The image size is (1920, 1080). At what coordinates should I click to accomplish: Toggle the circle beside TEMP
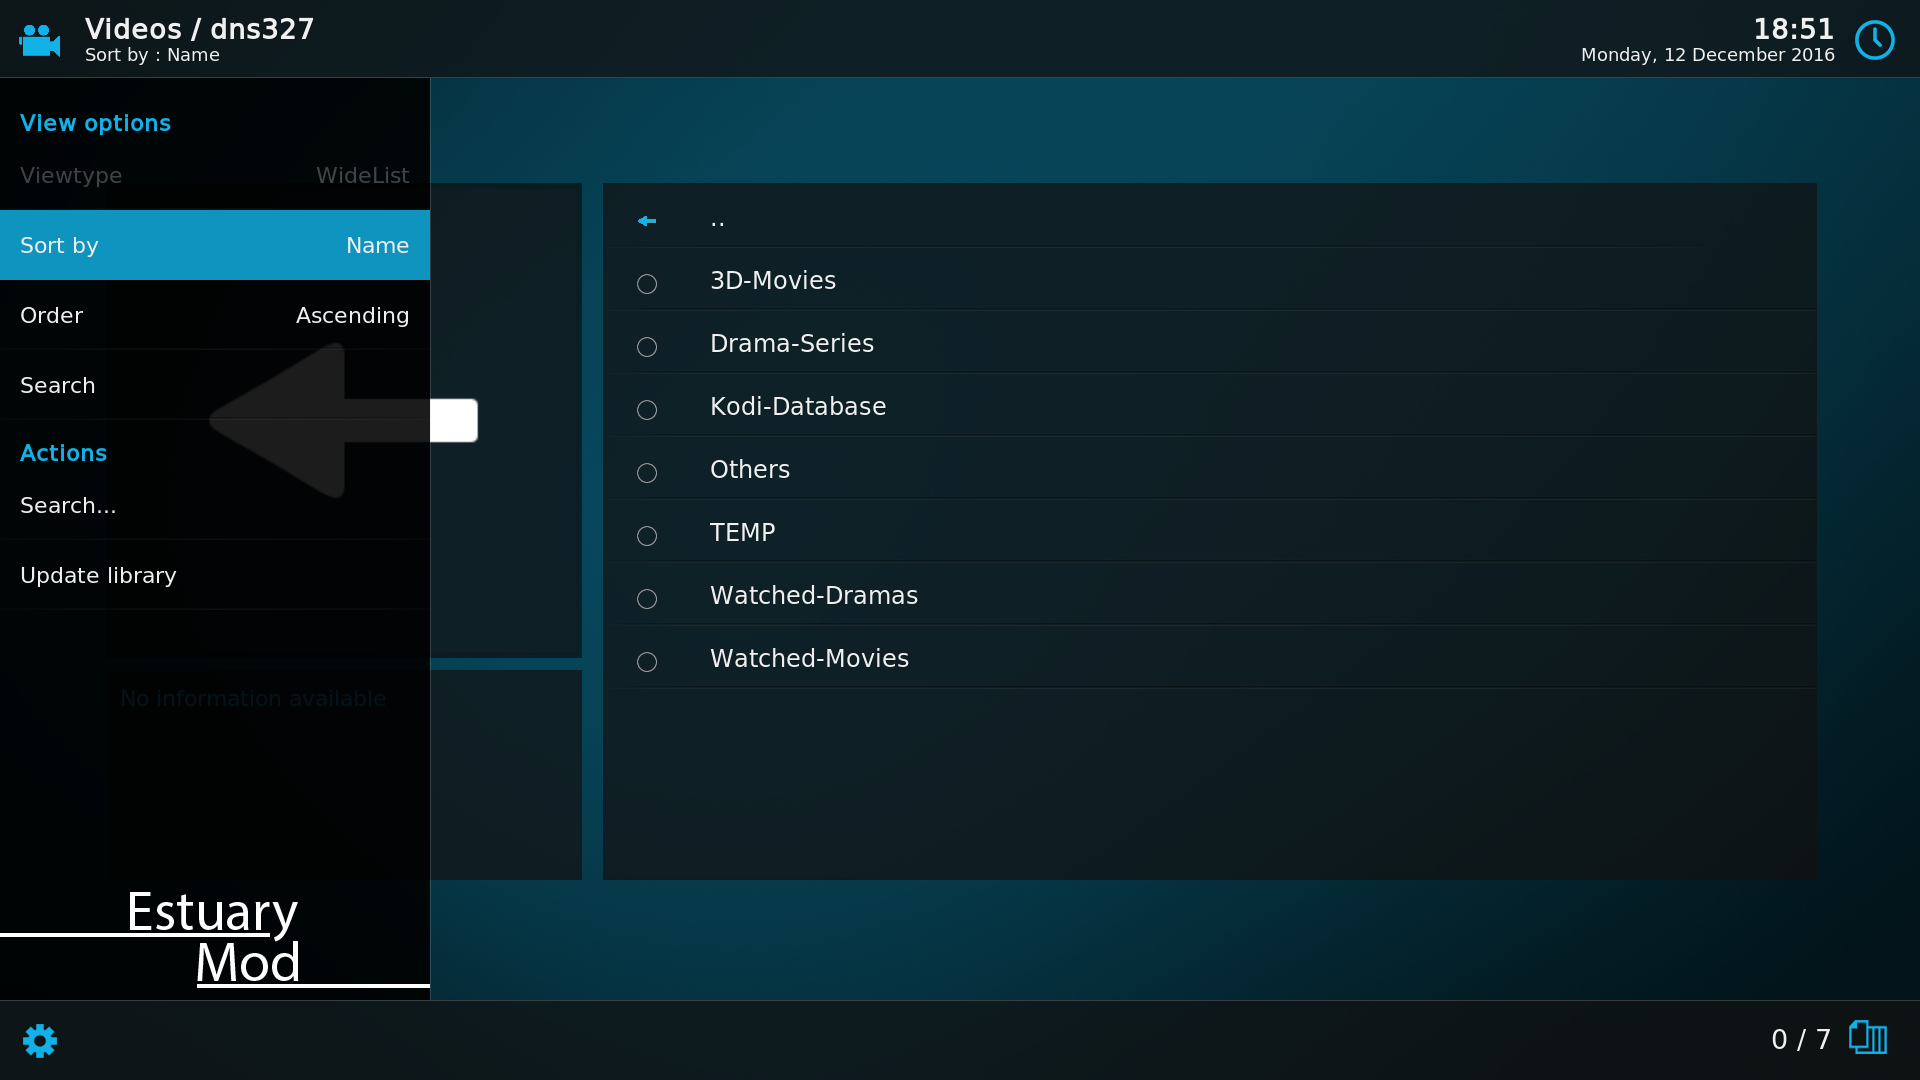pyautogui.click(x=647, y=536)
